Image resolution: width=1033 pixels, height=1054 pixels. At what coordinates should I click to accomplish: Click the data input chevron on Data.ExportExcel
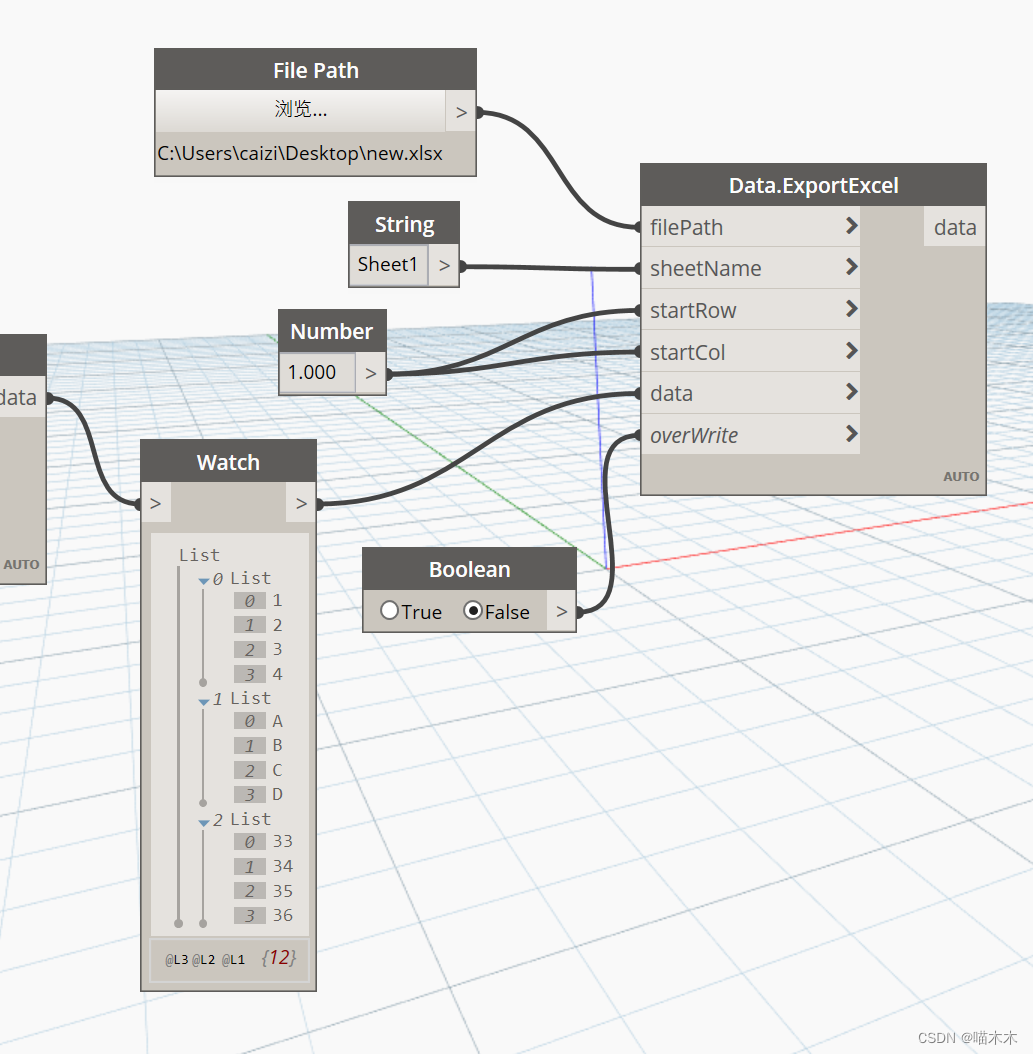(852, 391)
